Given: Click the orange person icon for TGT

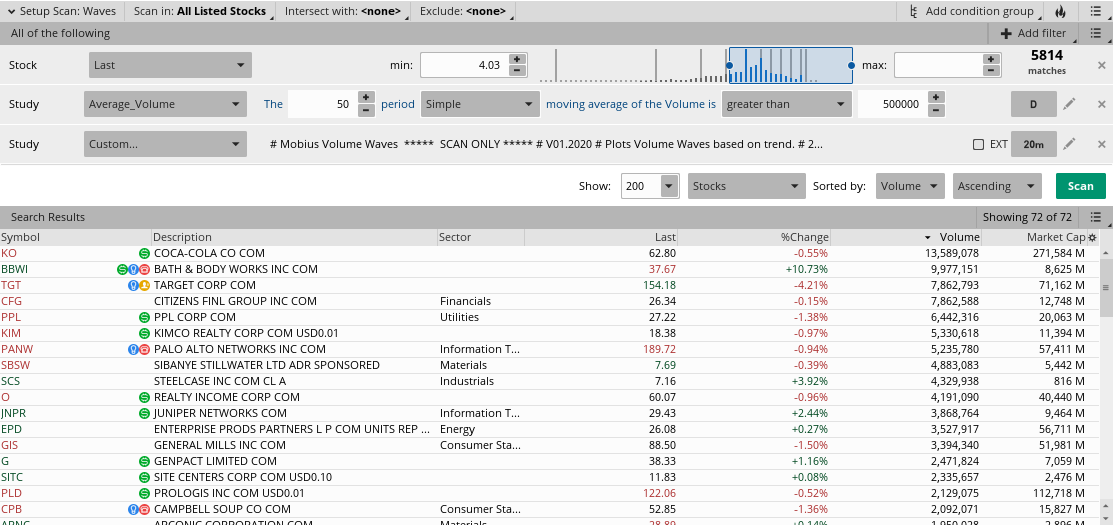Looking at the screenshot, I should point(144,285).
